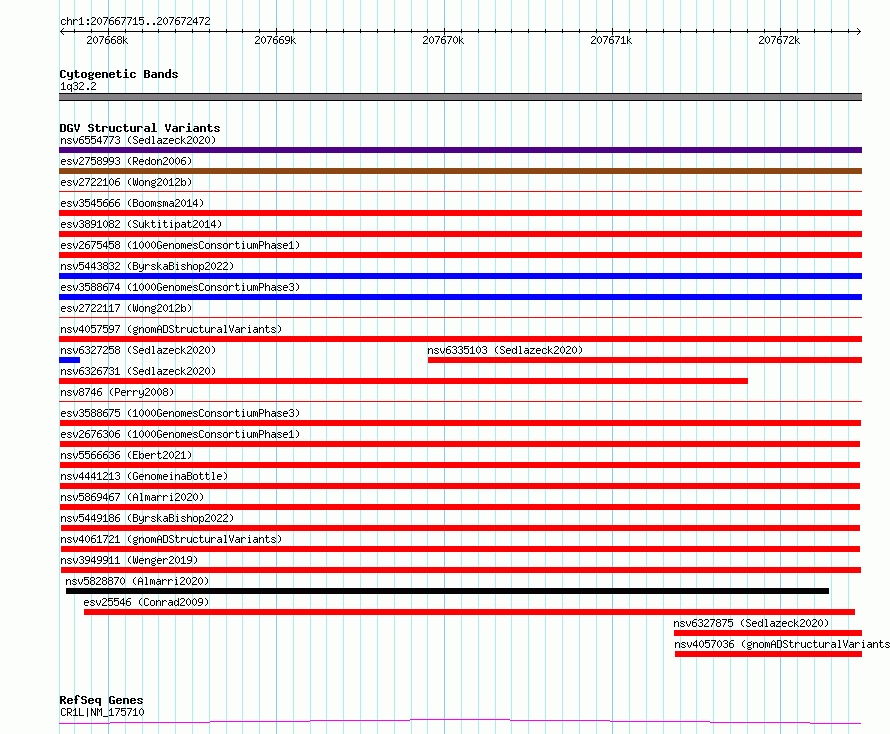Select the red nsv6335103 variant bar

(645, 360)
